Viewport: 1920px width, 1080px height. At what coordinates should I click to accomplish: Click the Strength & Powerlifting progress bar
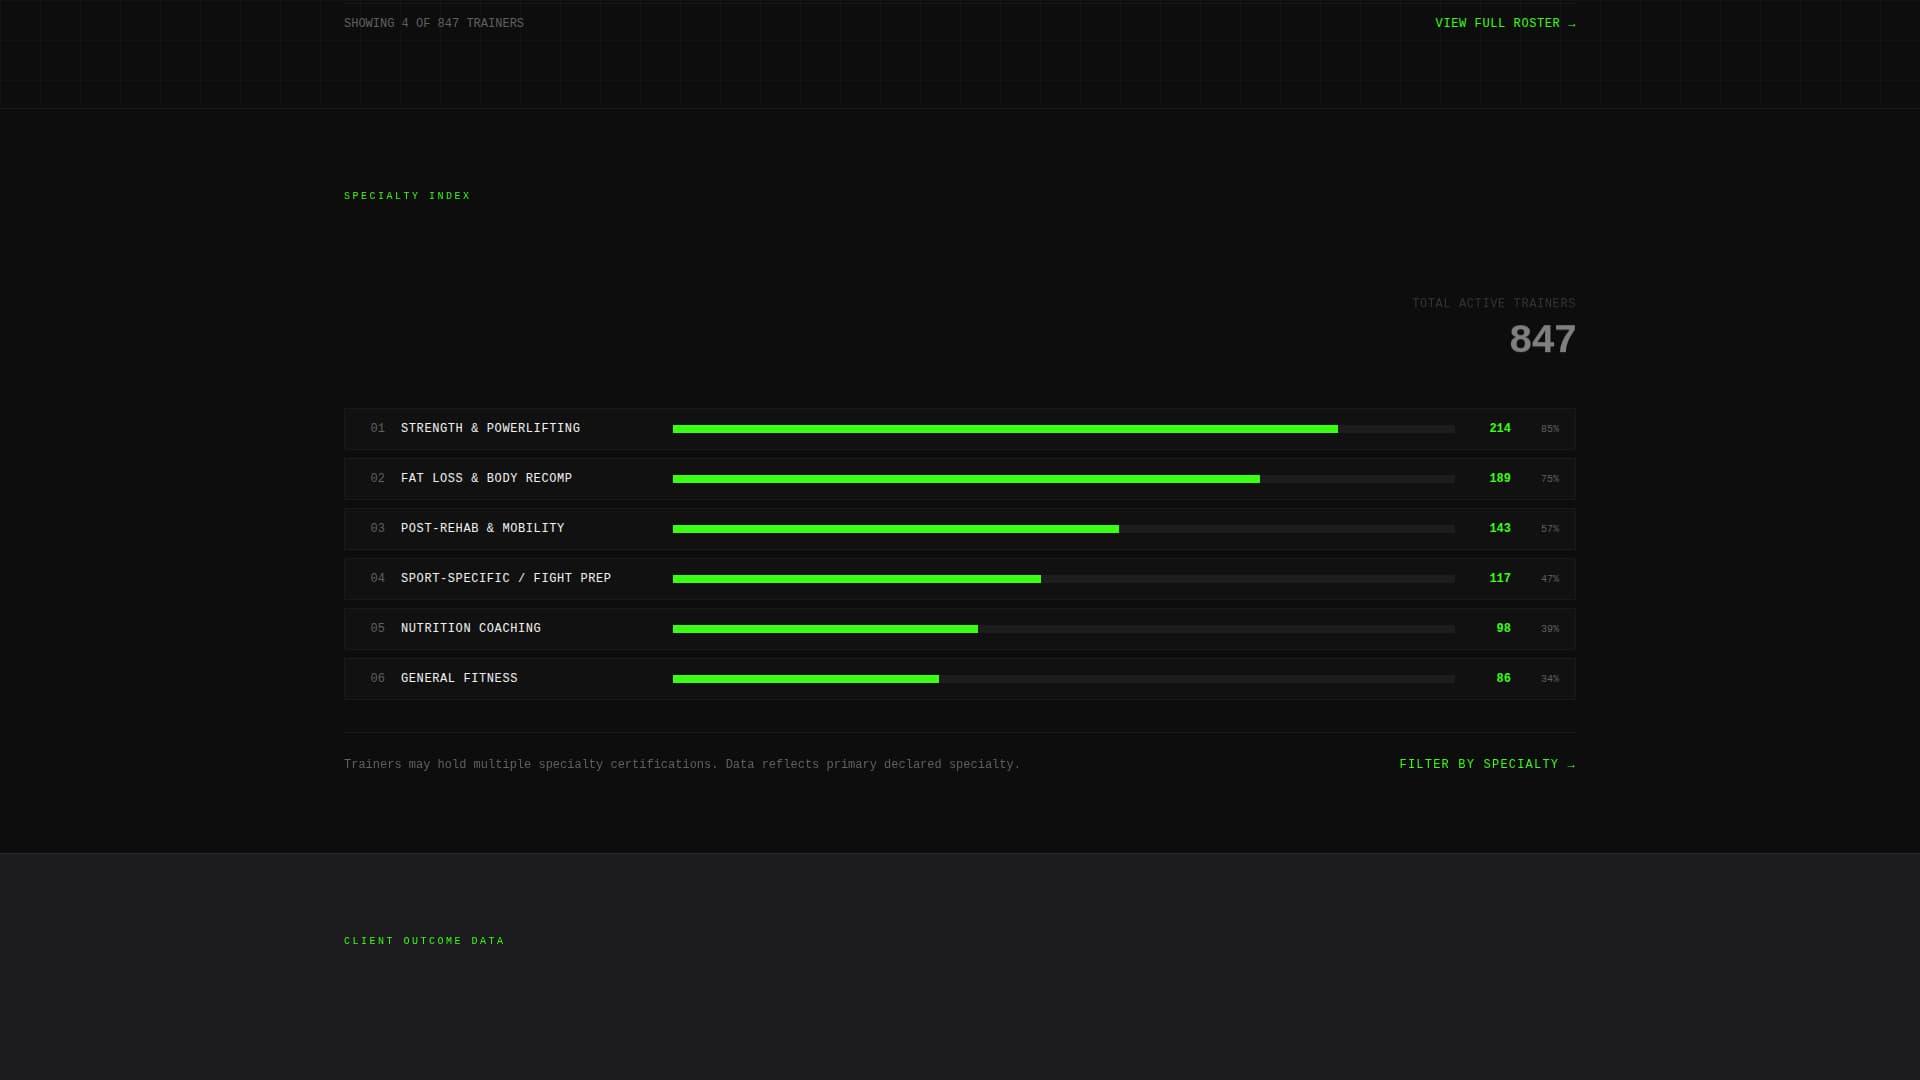point(1063,429)
